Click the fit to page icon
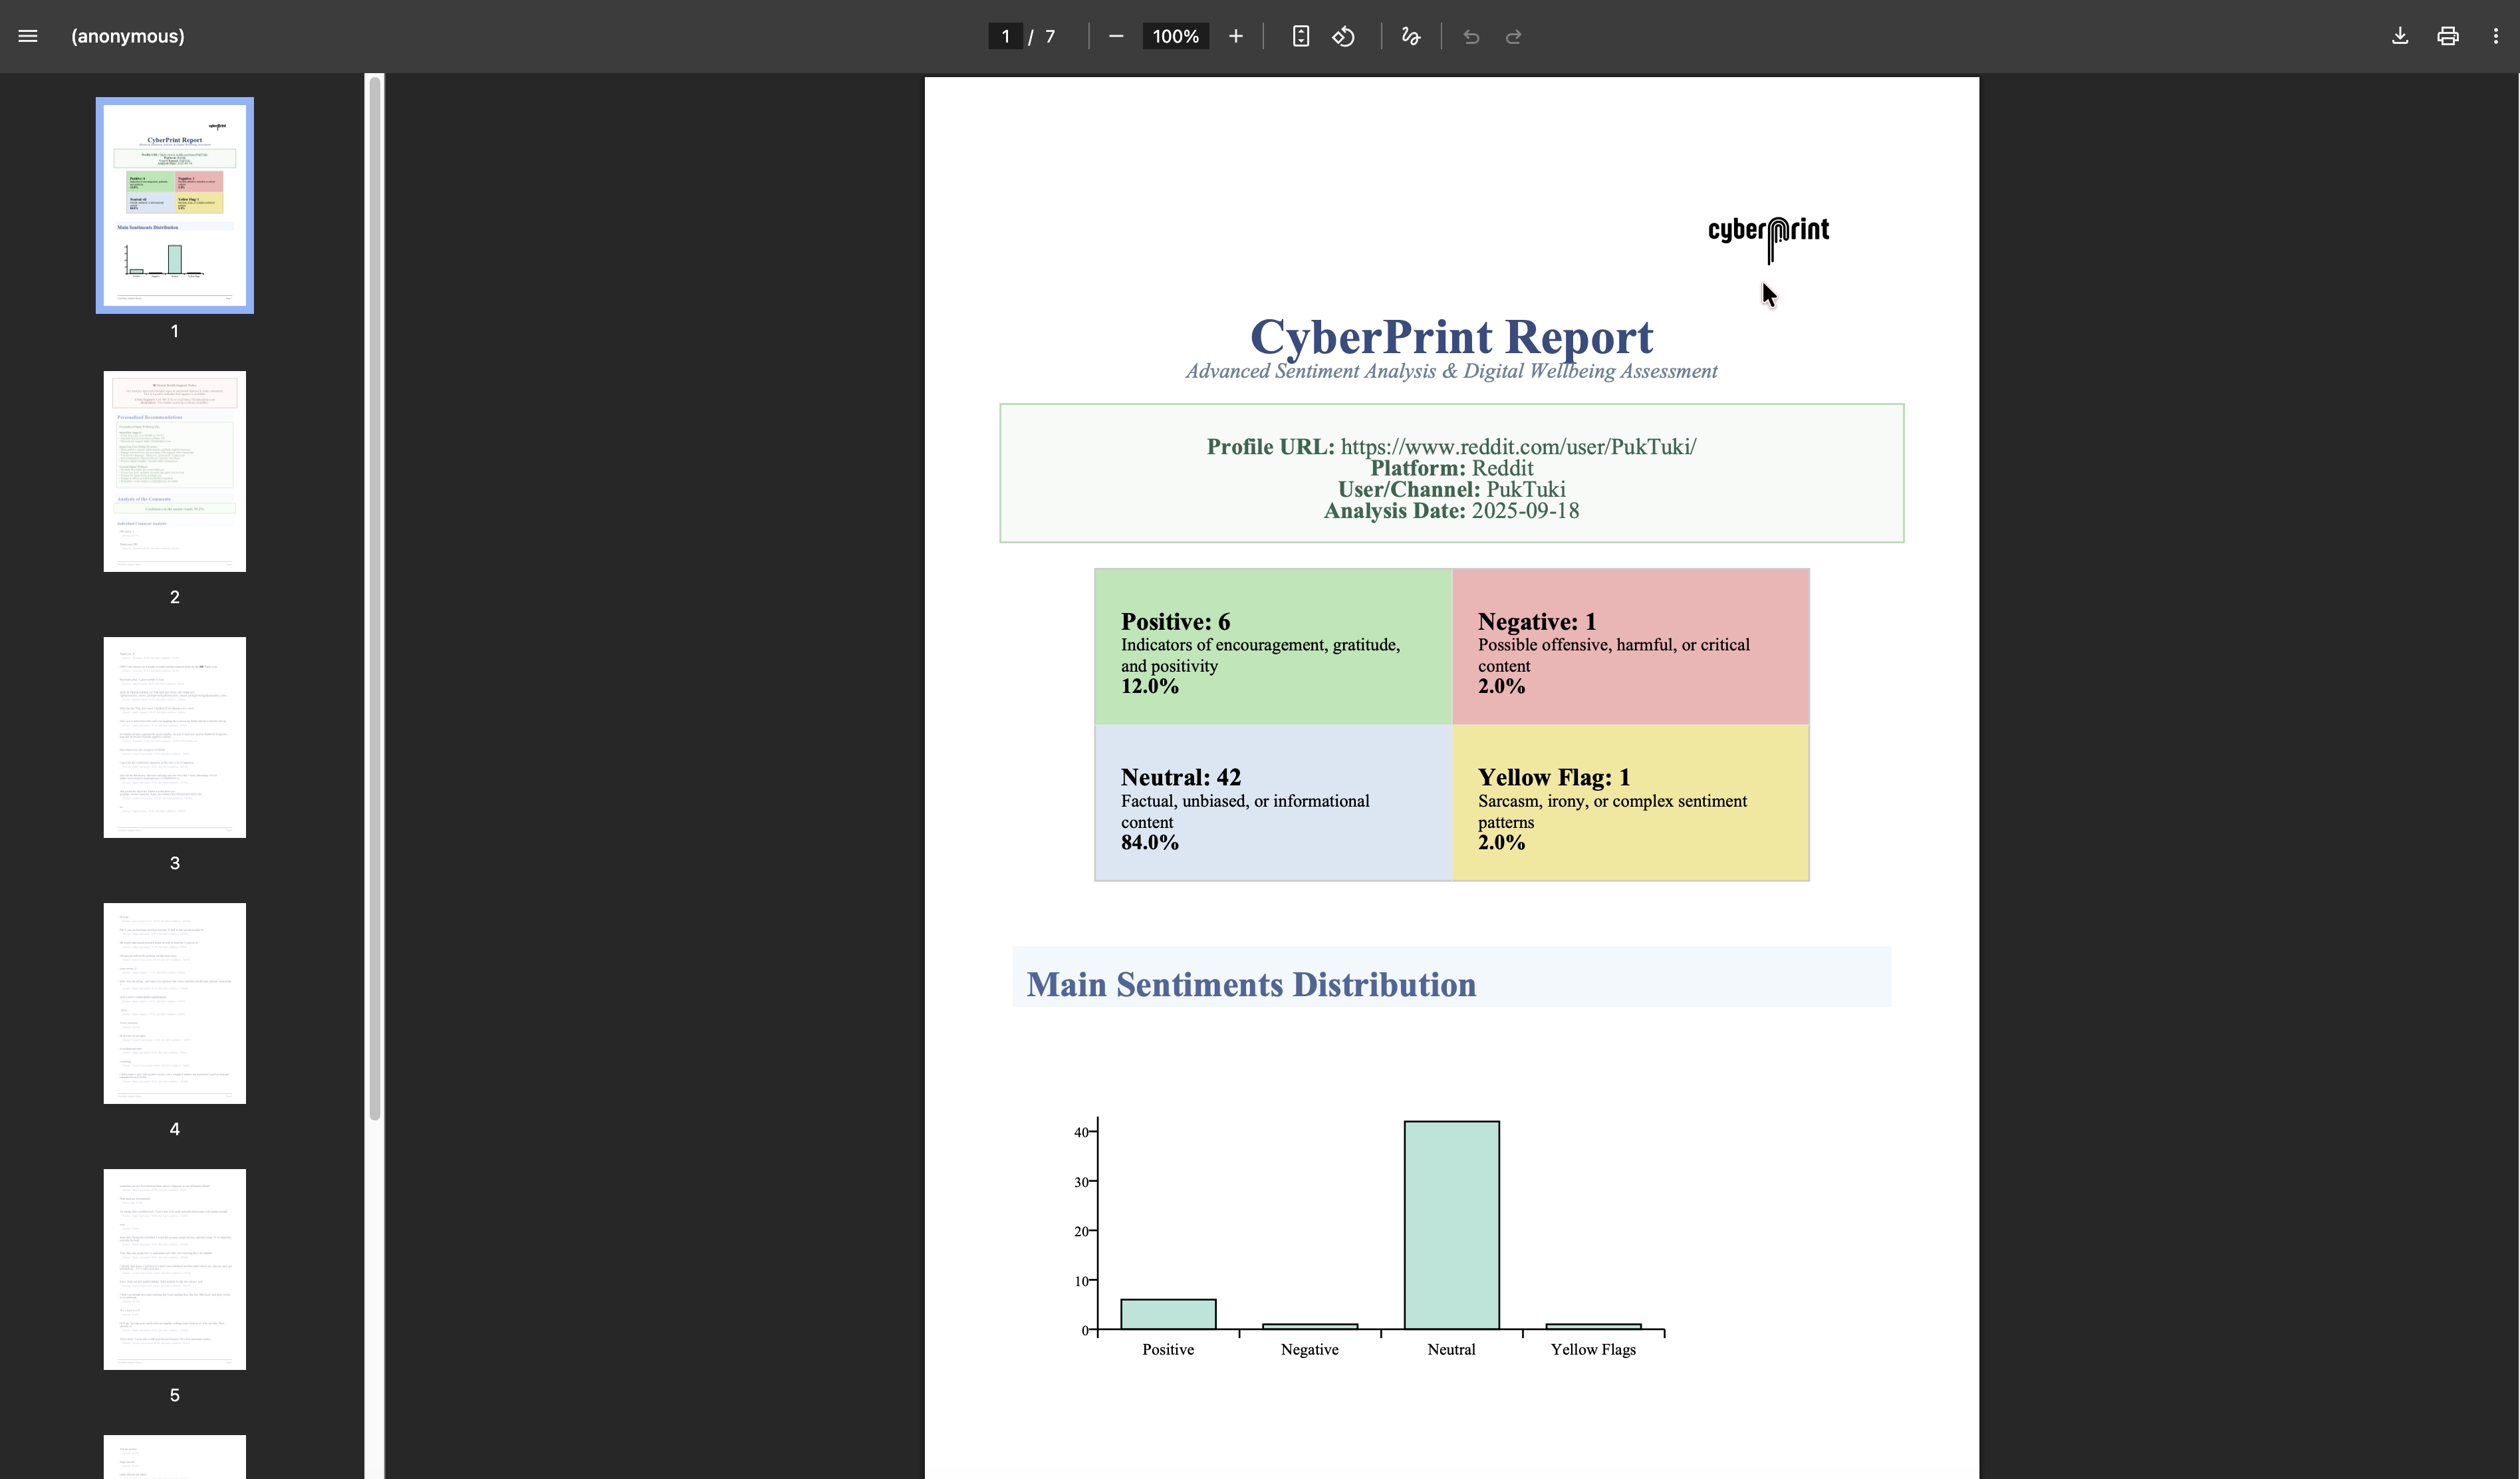The width and height of the screenshot is (2520, 1479). click(1300, 36)
